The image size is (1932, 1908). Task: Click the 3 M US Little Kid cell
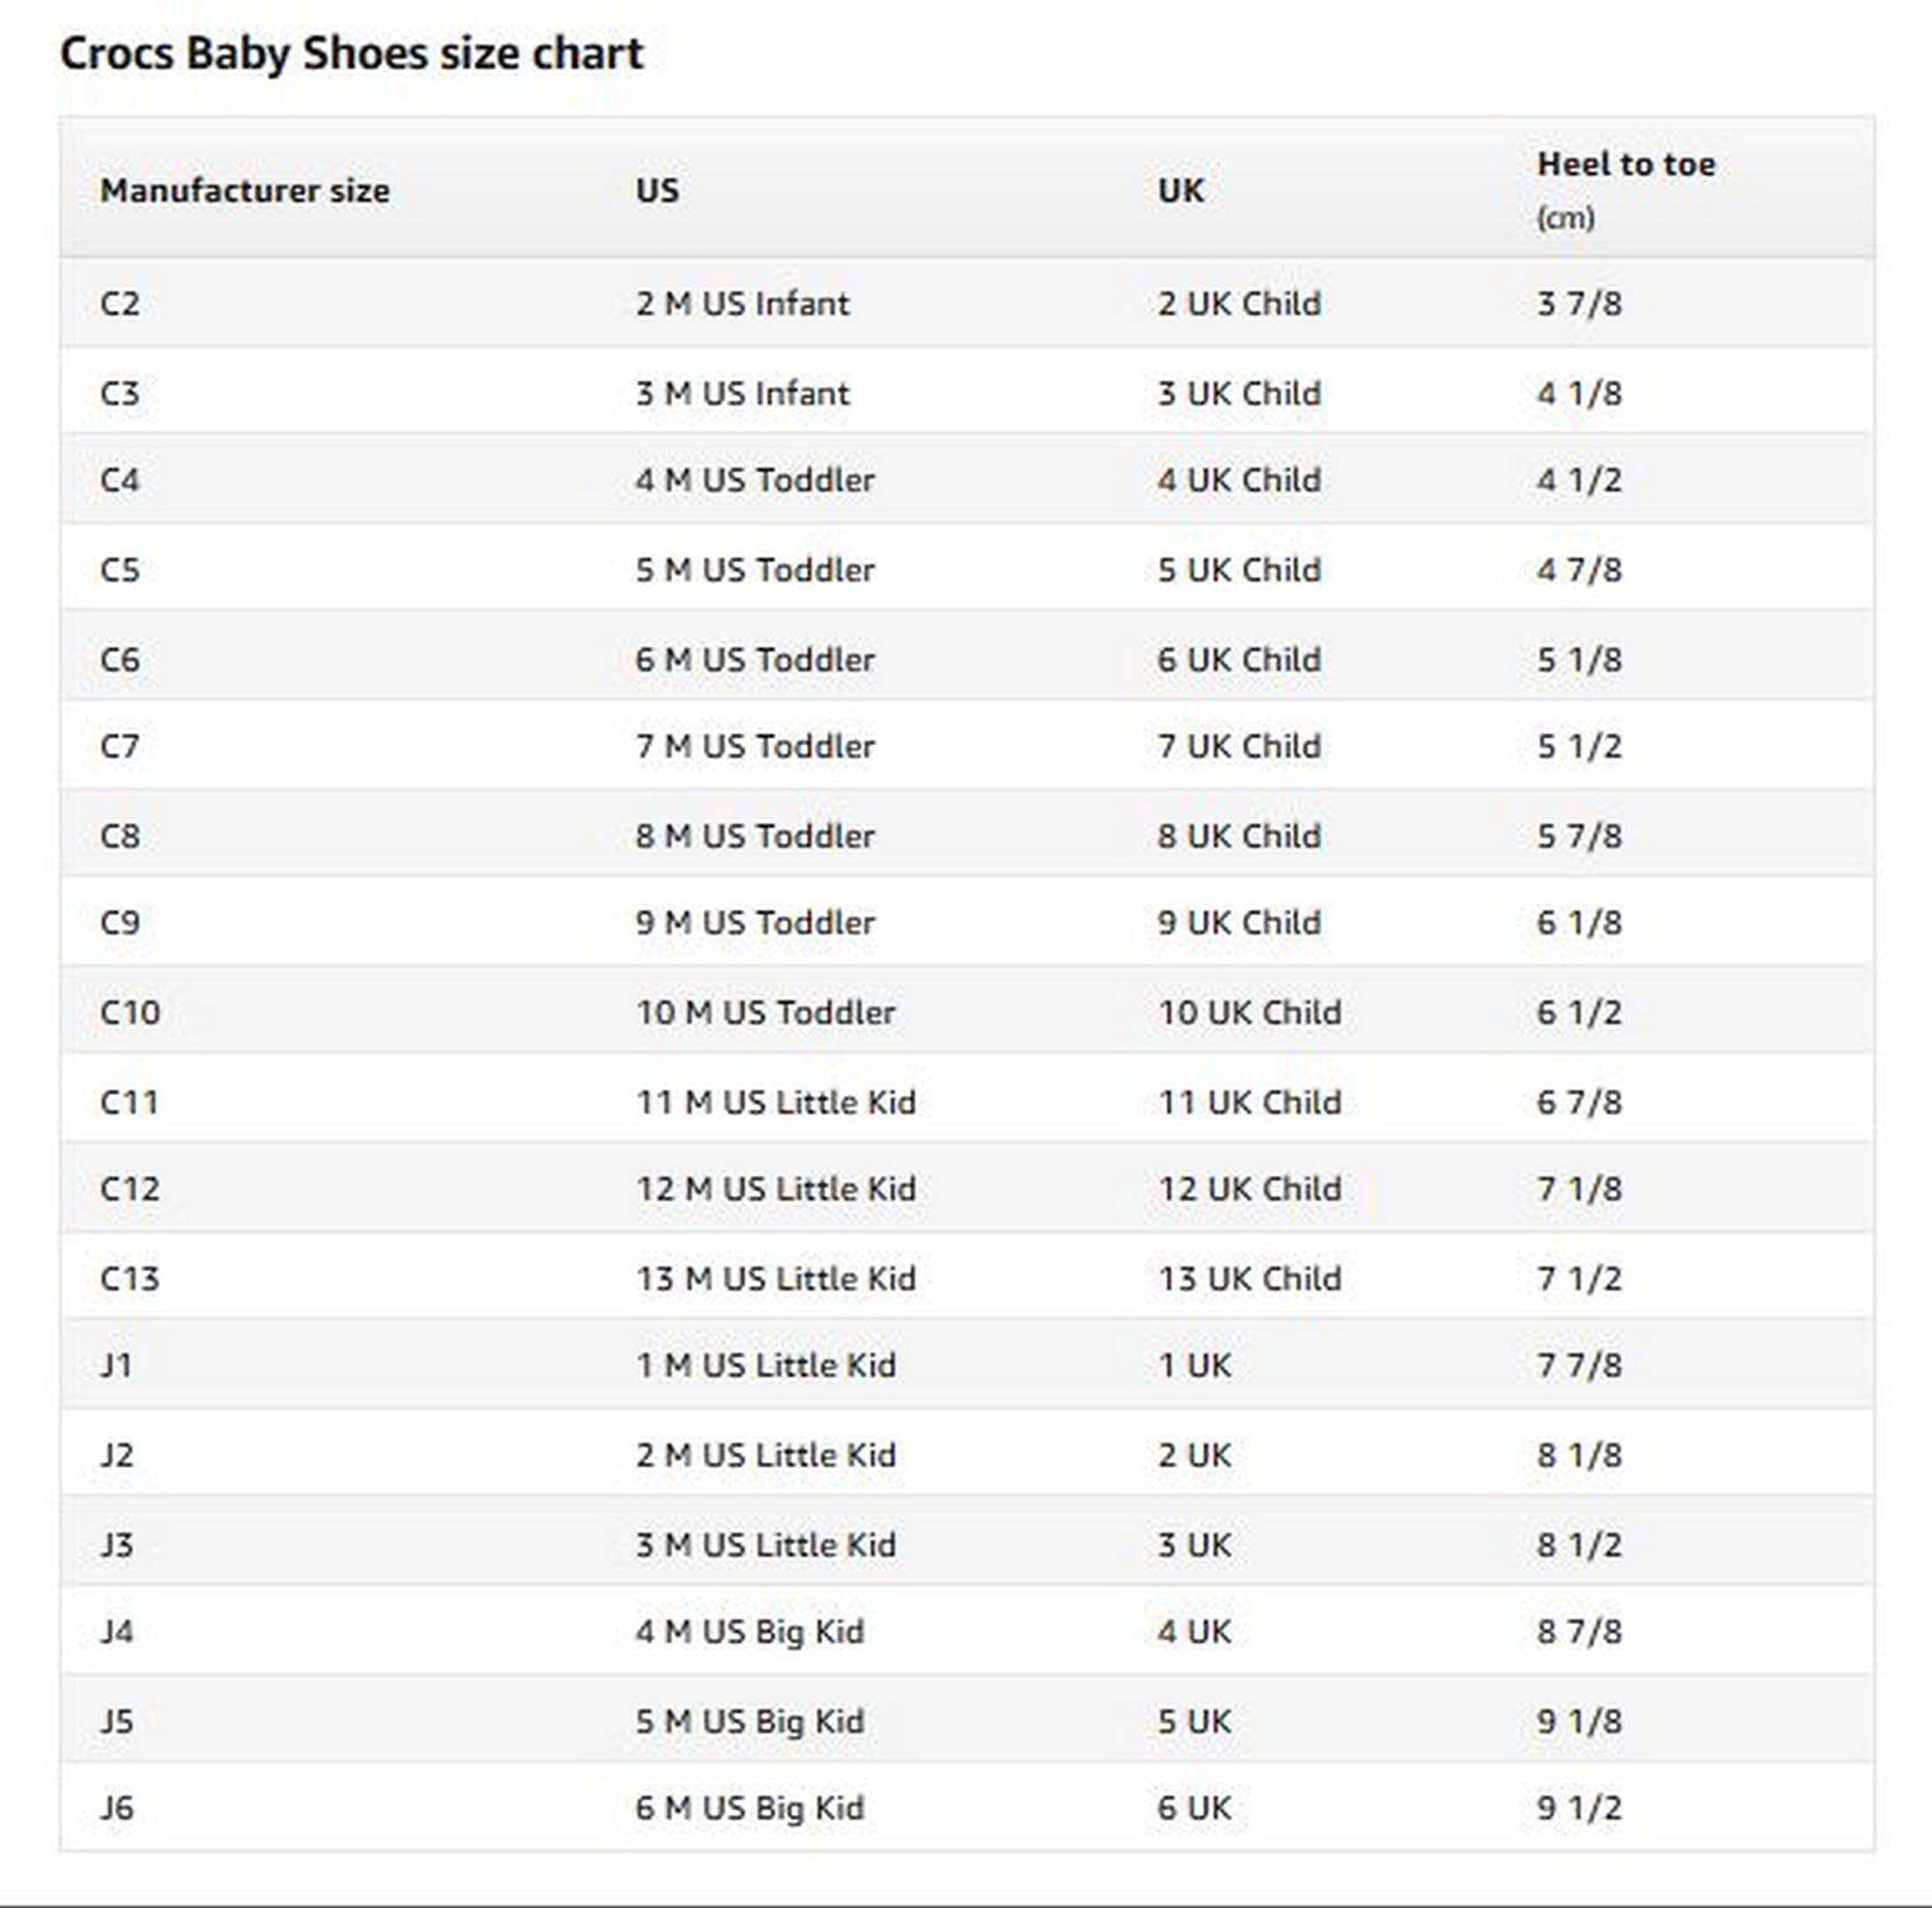[x=765, y=1545]
